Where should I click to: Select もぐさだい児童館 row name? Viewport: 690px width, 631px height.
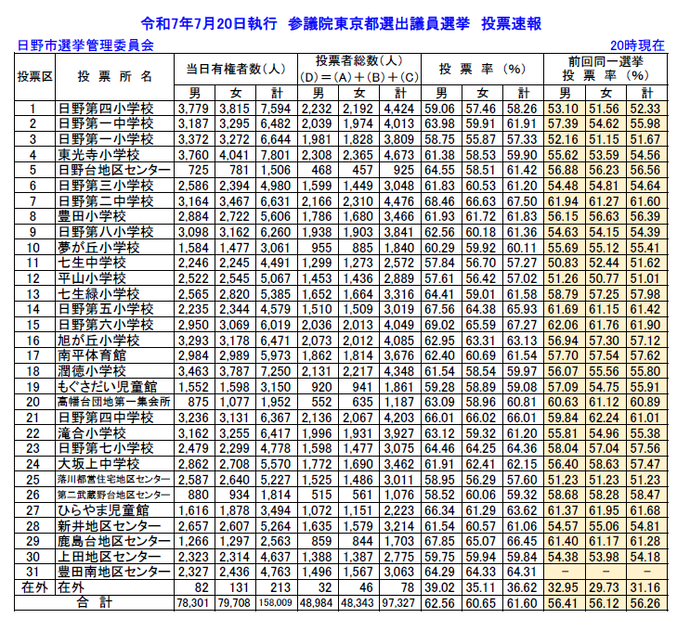[107, 387]
